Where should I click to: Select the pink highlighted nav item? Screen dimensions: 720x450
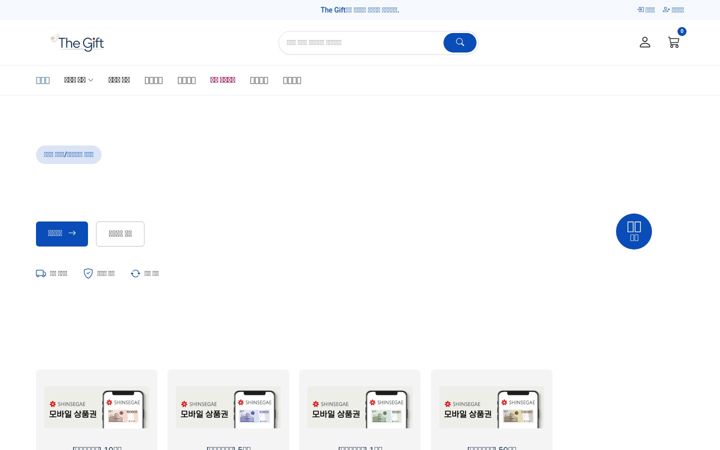click(223, 80)
